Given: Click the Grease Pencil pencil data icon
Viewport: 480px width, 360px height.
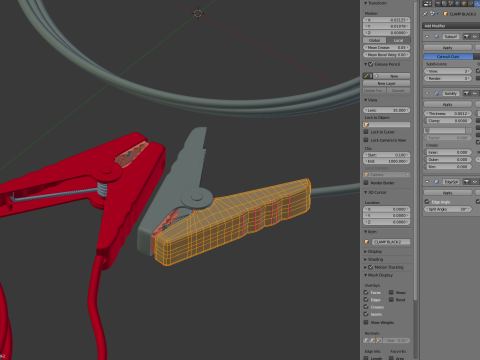Looking at the screenshot, I should point(368,76).
